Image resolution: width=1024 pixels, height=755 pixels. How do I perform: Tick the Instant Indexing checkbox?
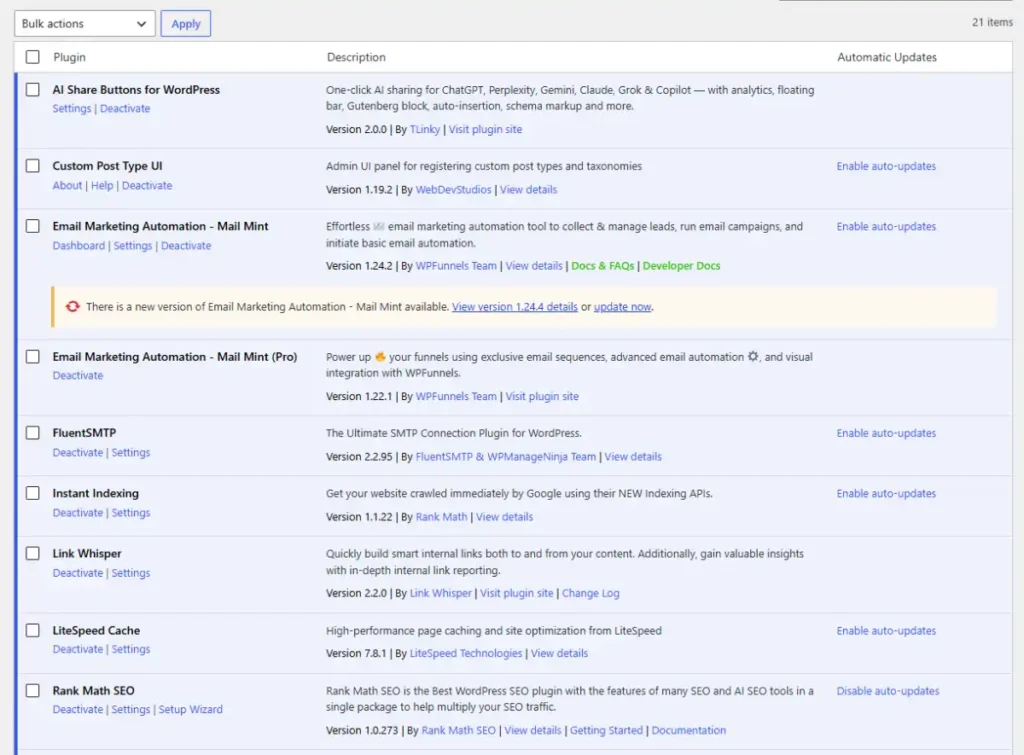tap(33, 493)
